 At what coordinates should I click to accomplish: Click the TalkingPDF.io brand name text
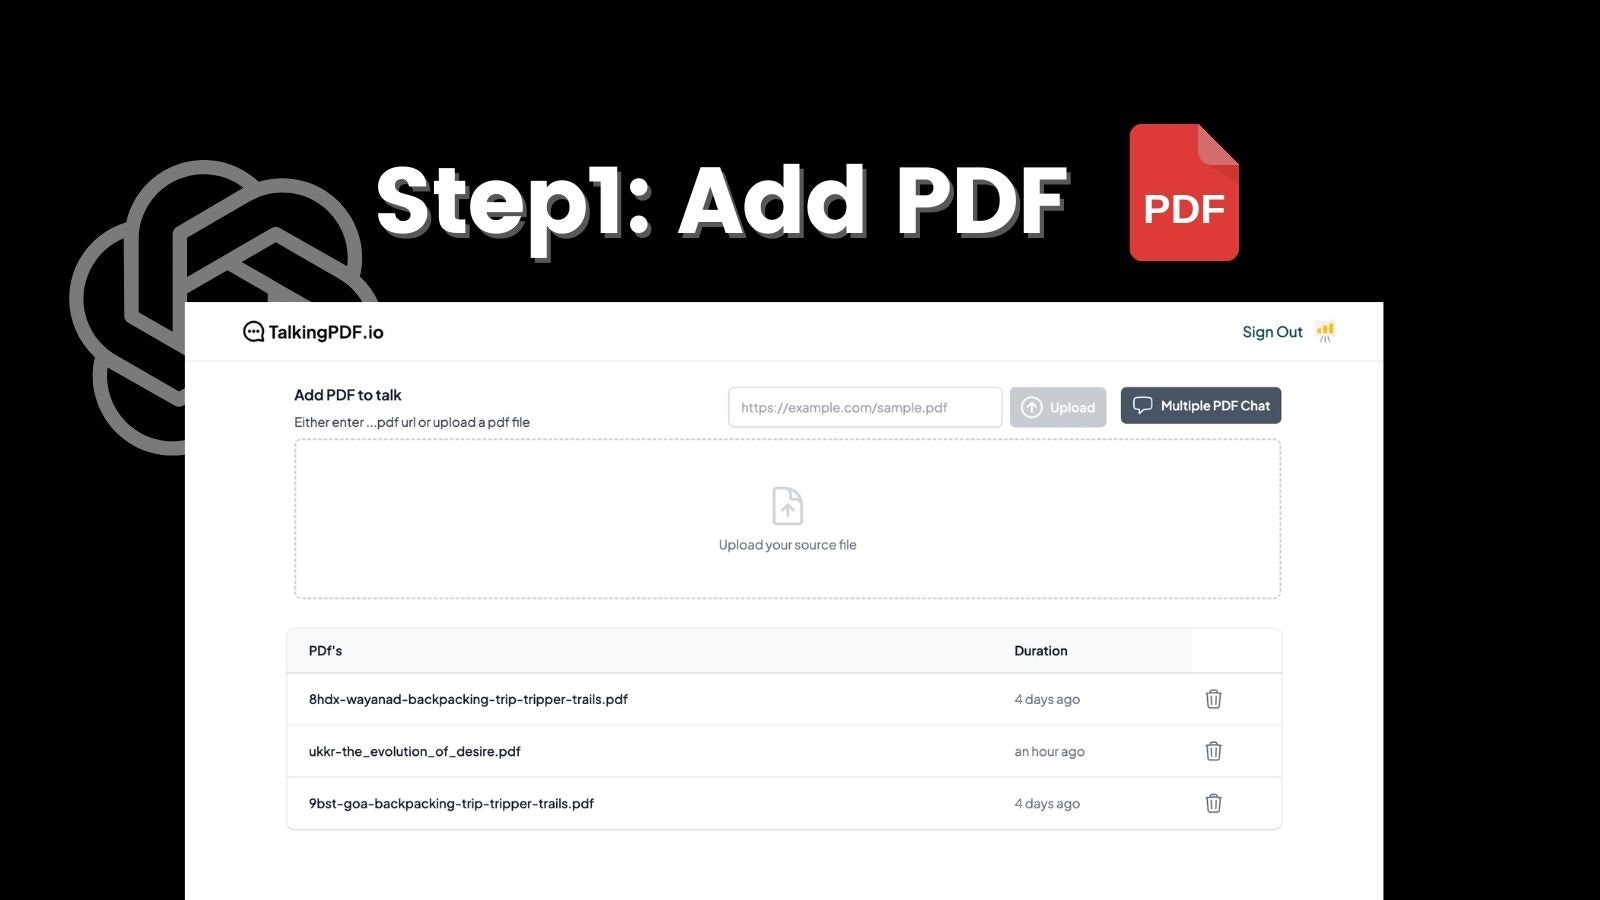pos(326,332)
